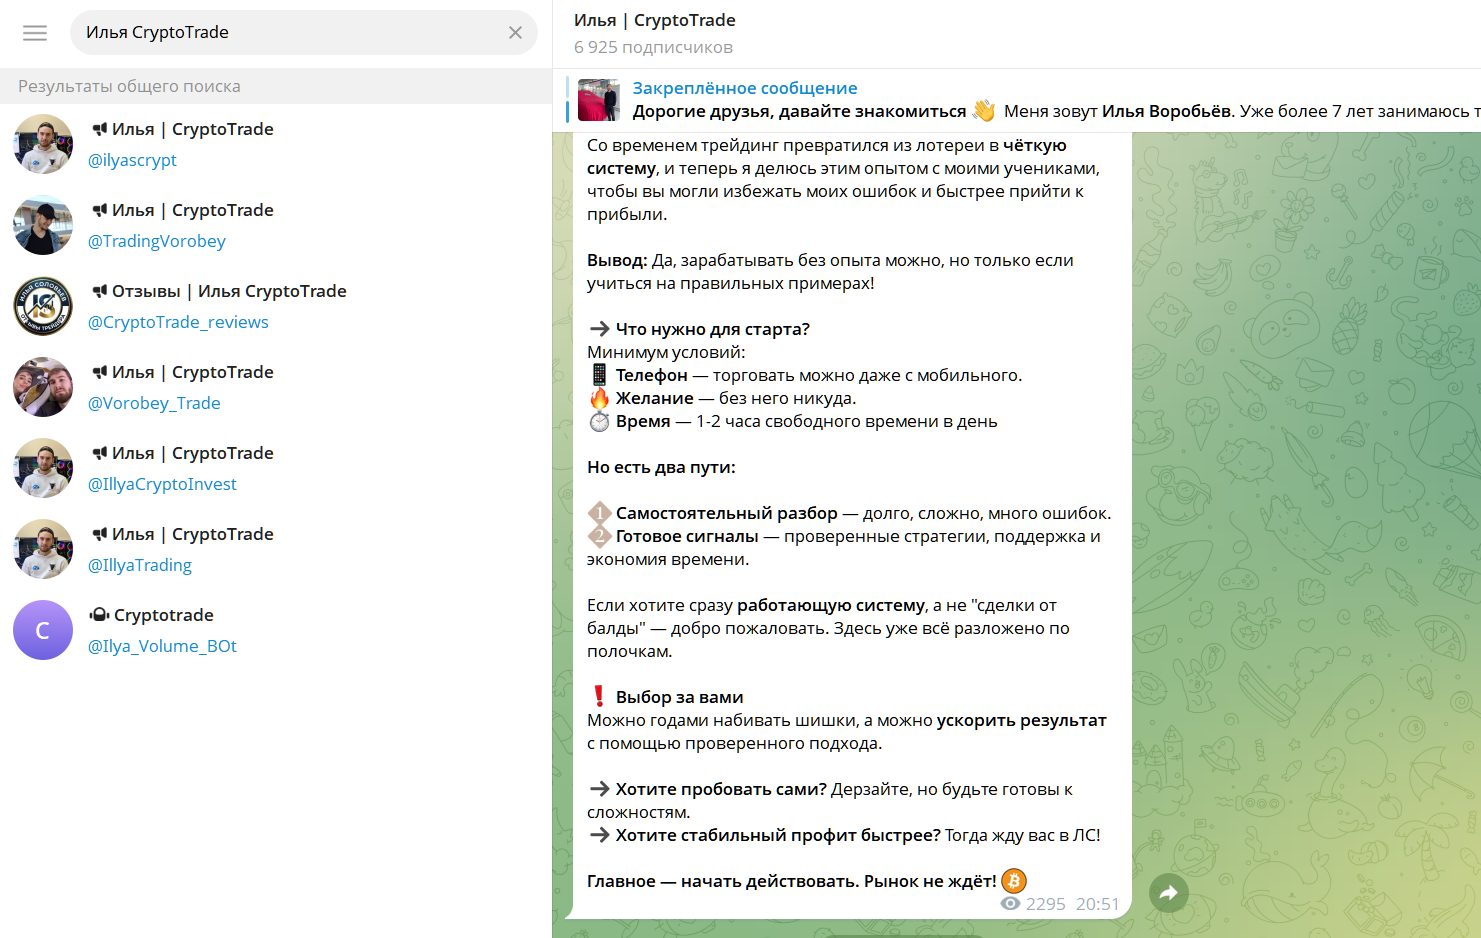Open the @IllyaCryptoInvest channel avatar
Screen dimensions: 1481x938
pyautogui.click(x=43, y=468)
